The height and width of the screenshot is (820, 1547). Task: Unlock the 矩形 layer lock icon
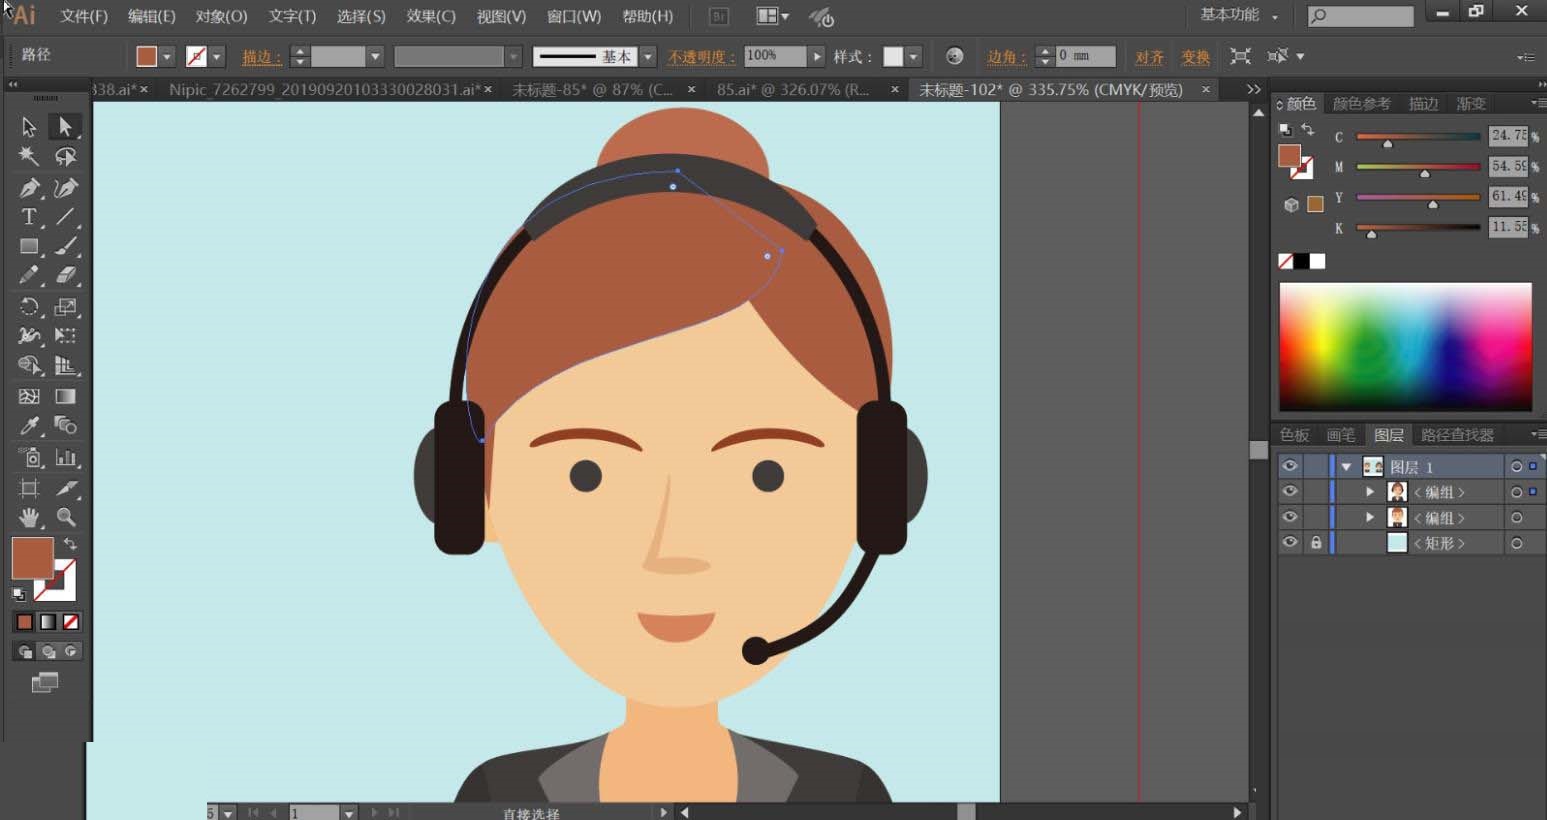[x=1316, y=543]
